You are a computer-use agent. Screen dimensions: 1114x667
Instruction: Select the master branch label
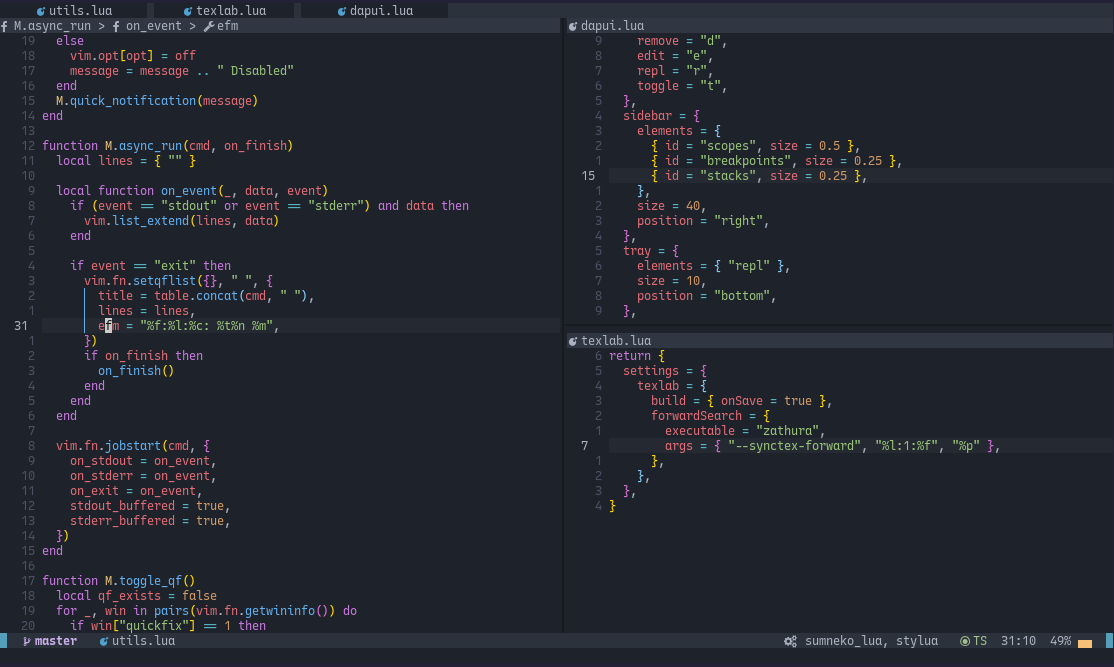[55, 641]
